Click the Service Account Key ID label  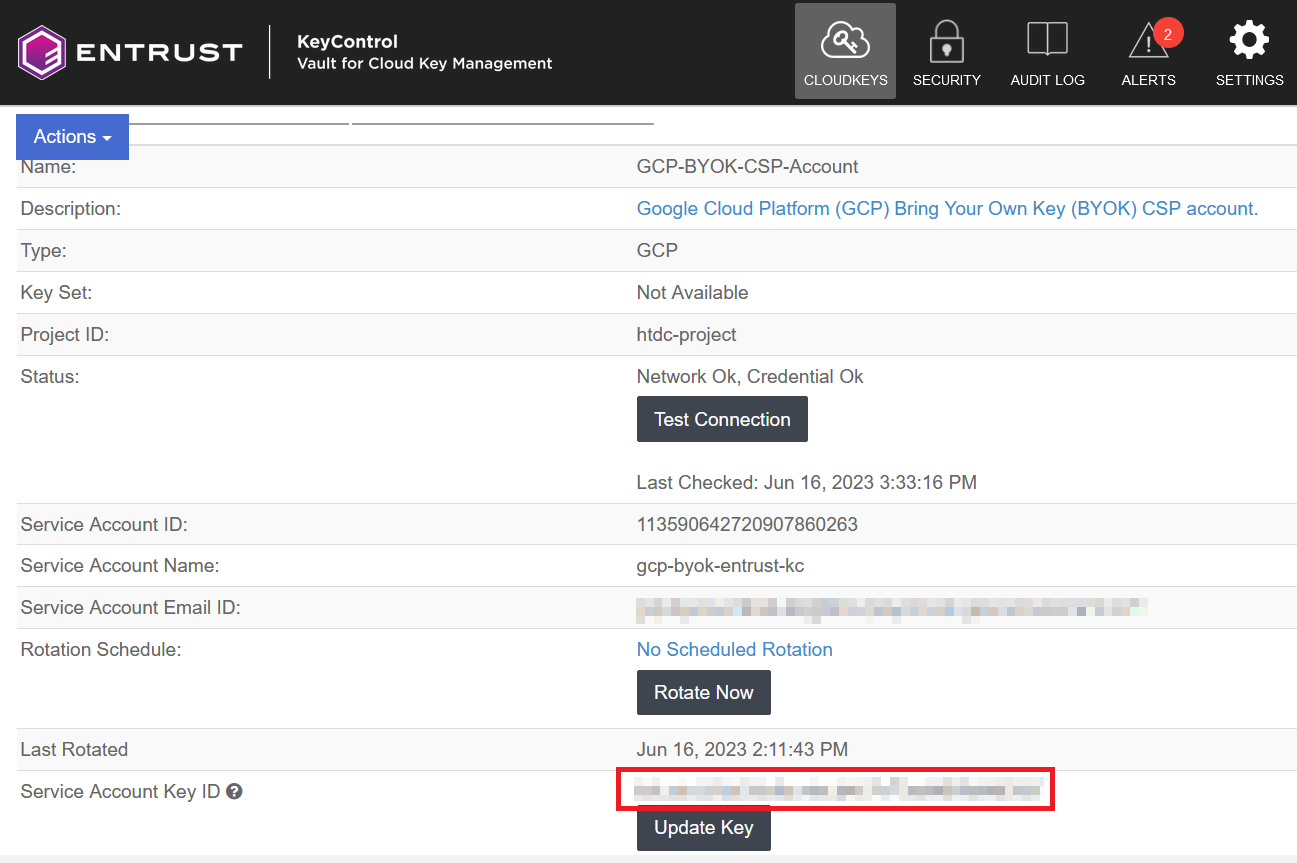click(120, 791)
